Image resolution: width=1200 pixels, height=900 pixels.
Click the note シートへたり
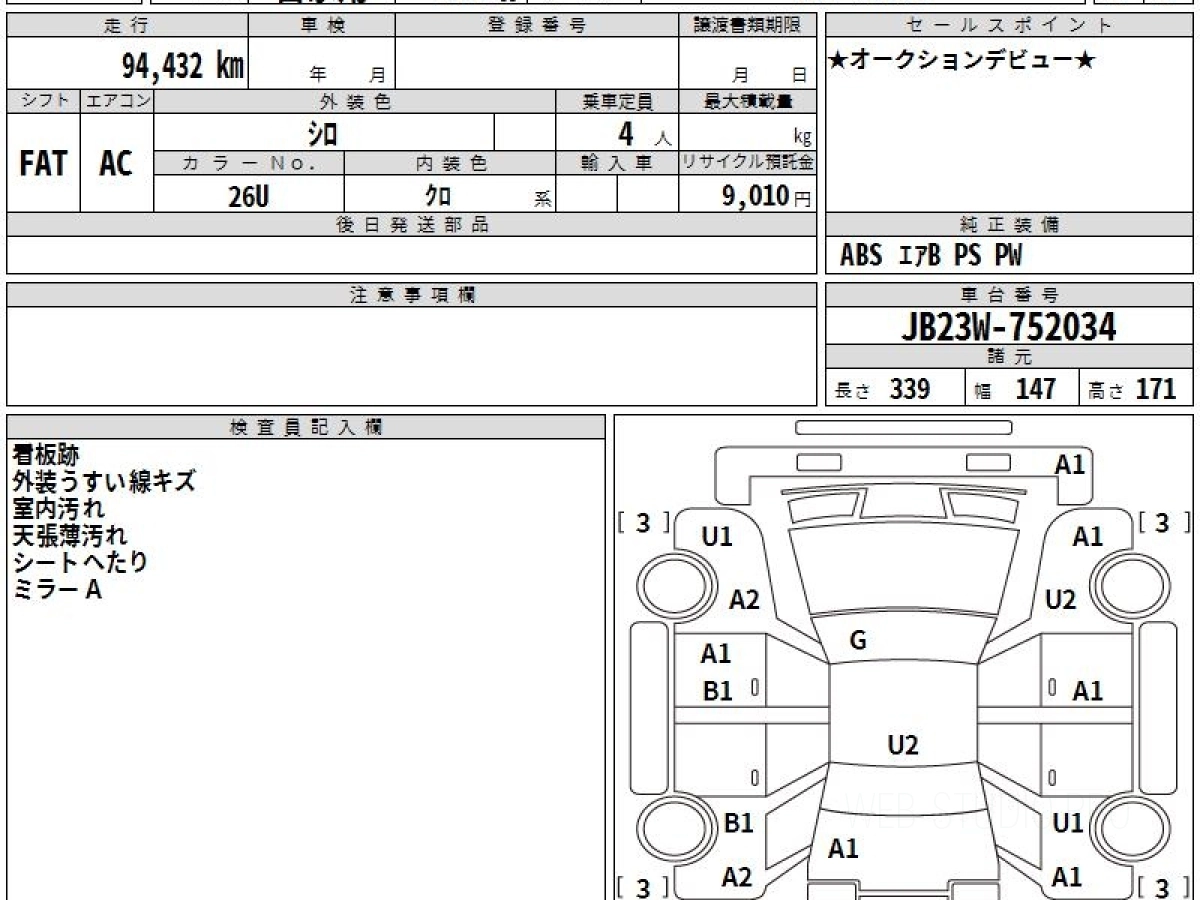[80, 562]
